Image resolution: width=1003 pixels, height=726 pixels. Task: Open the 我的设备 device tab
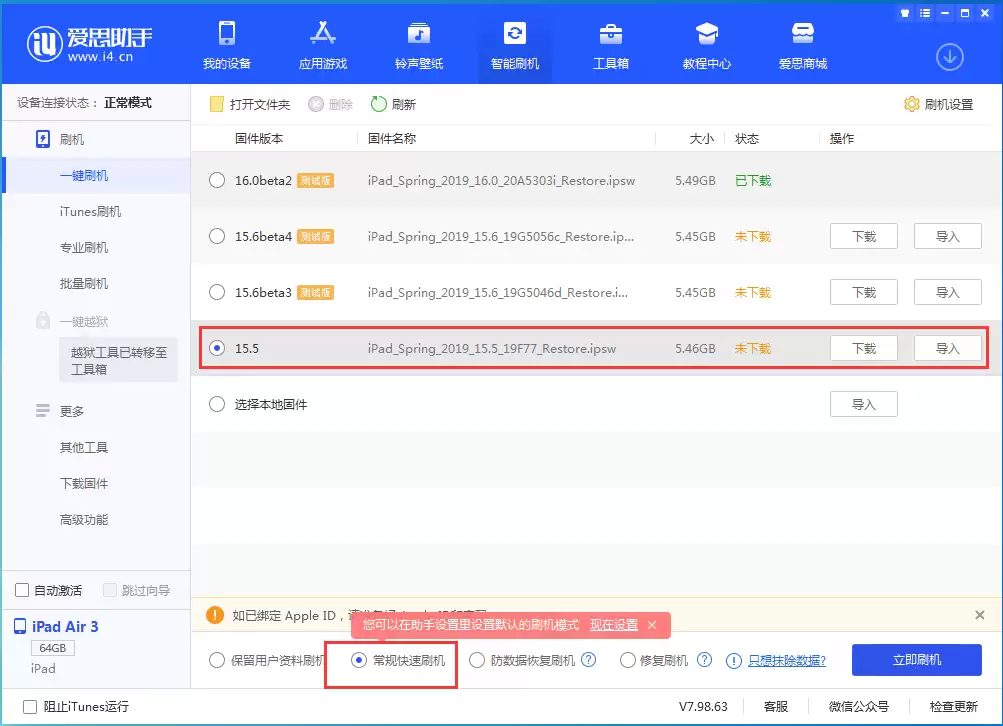[x=226, y=45]
